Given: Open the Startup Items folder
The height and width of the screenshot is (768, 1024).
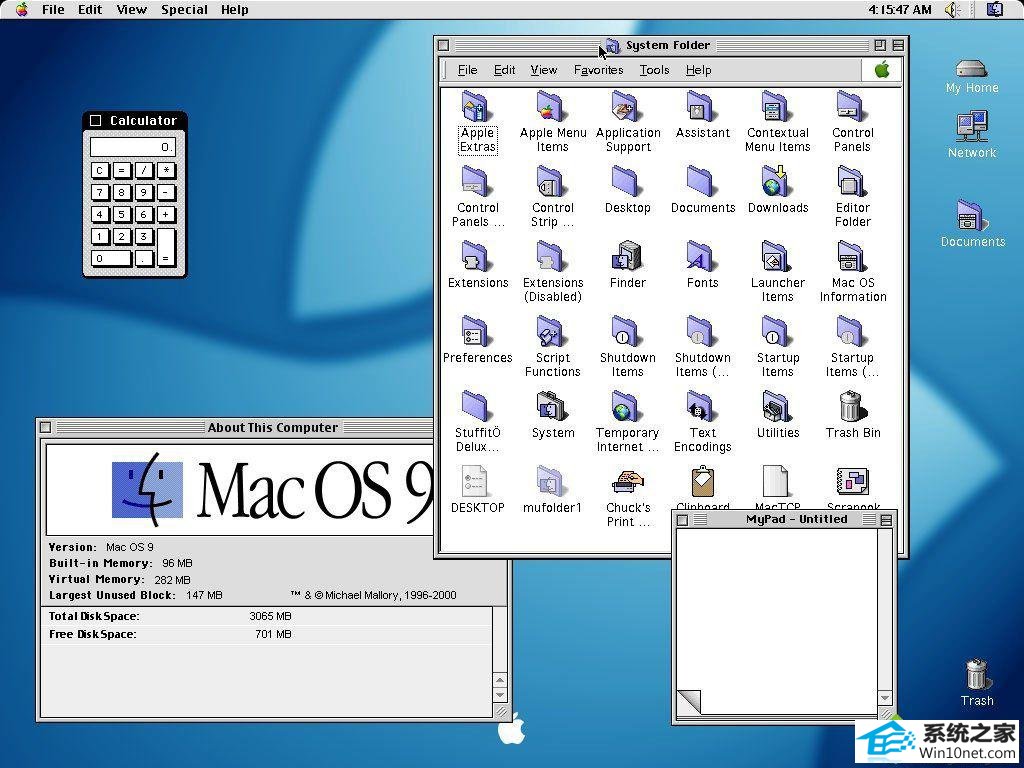Looking at the screenshot, I should pyautogui.click(x=777, y=333).
